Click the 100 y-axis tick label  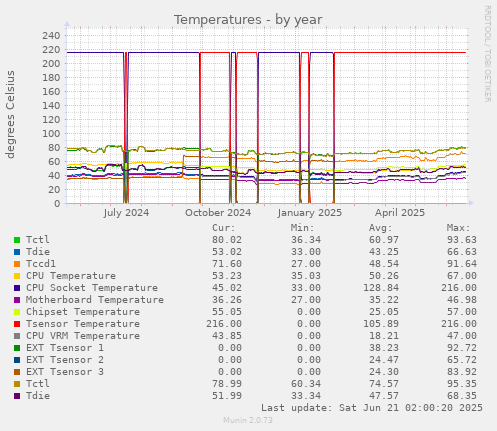(x=51, y=133)
